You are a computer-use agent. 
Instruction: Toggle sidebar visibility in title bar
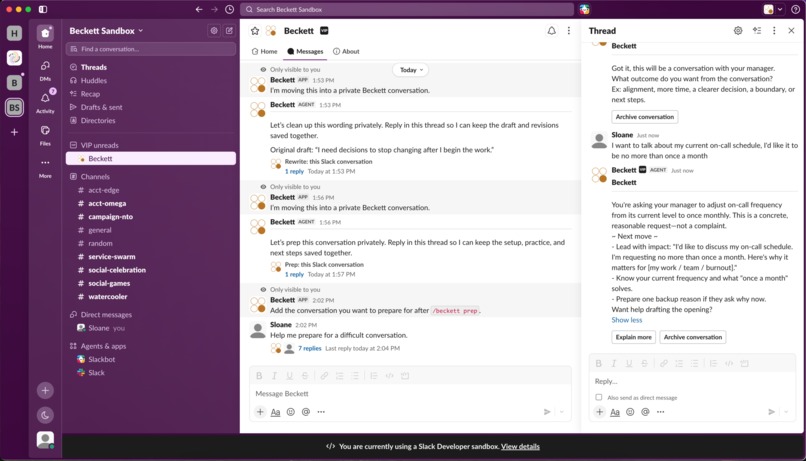coord(43,9)
